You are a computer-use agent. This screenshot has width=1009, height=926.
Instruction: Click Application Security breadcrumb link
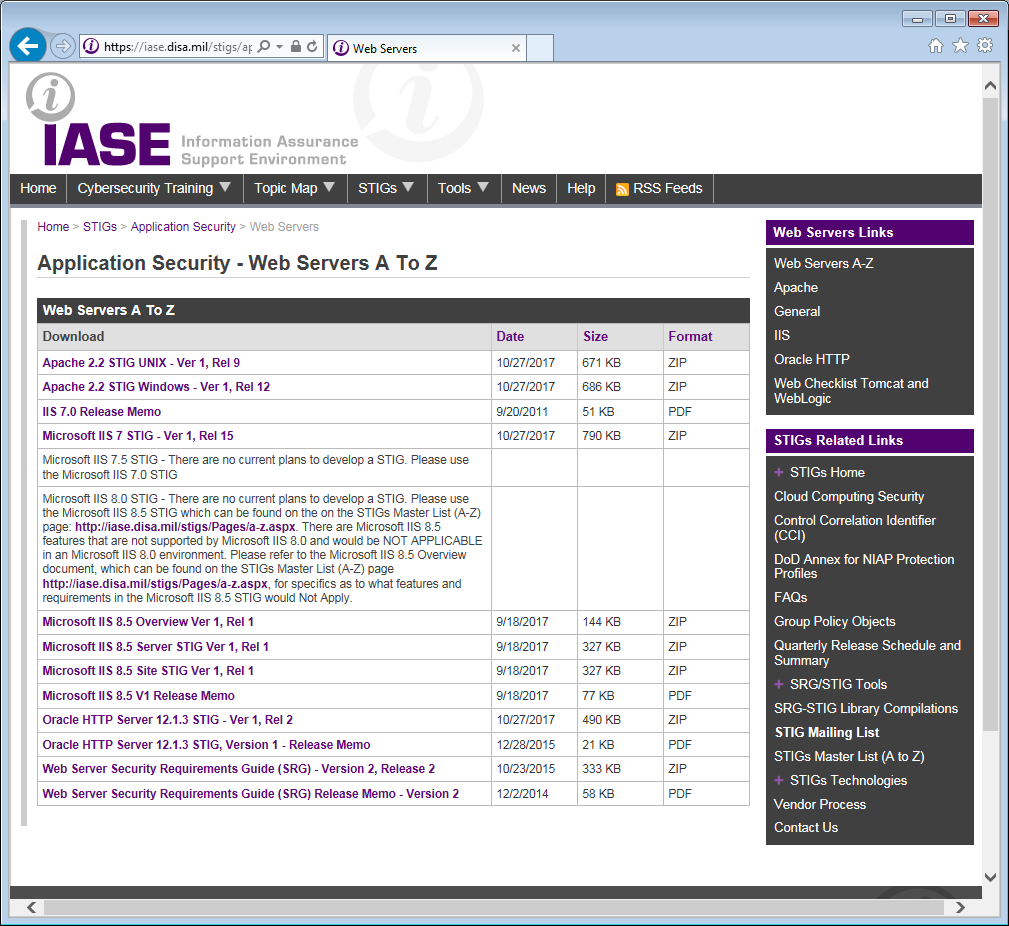(x=183, y=227)
